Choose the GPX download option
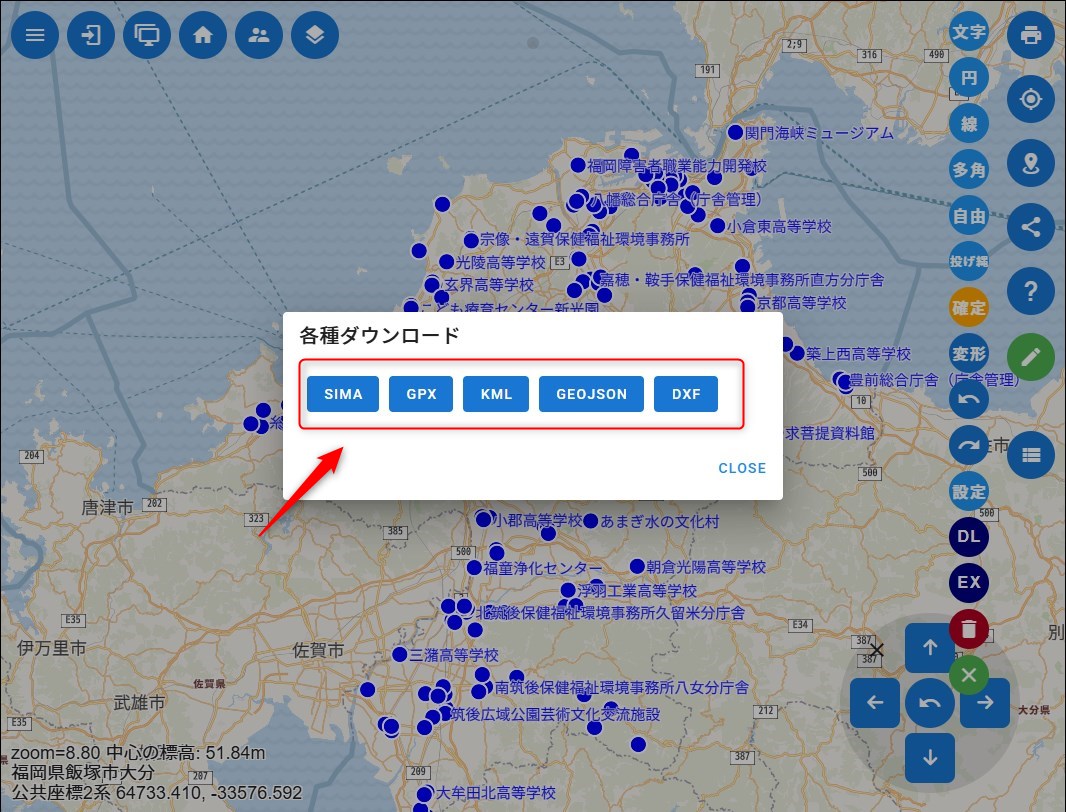Screen dimensions: 1066x812 (421, 394)
